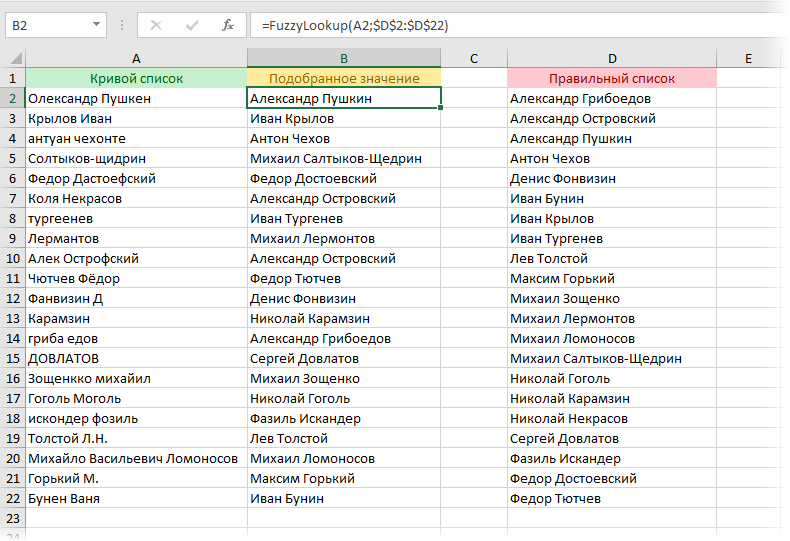Click the Select All corner triangle

click(15, 58)
